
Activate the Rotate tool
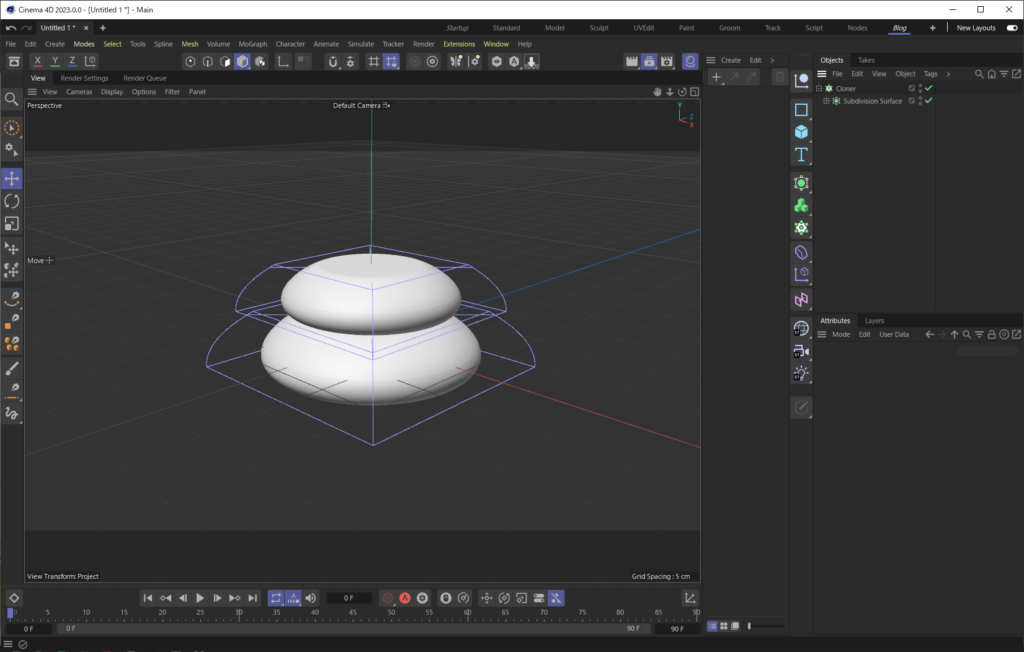(11, 201)
